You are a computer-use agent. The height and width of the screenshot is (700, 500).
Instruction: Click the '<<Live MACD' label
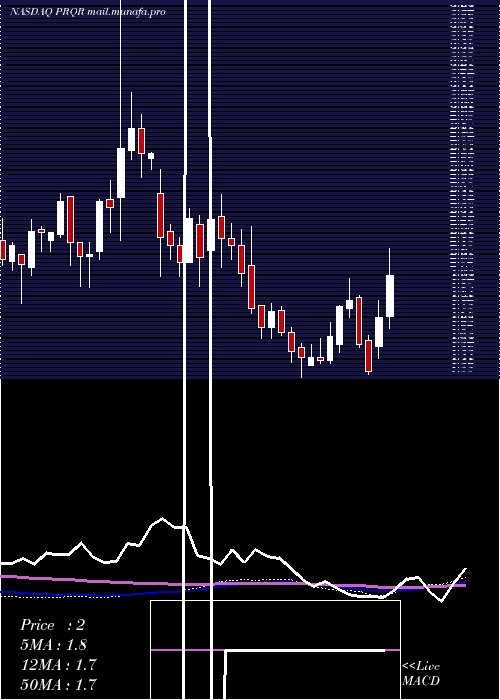coord(421,674)
